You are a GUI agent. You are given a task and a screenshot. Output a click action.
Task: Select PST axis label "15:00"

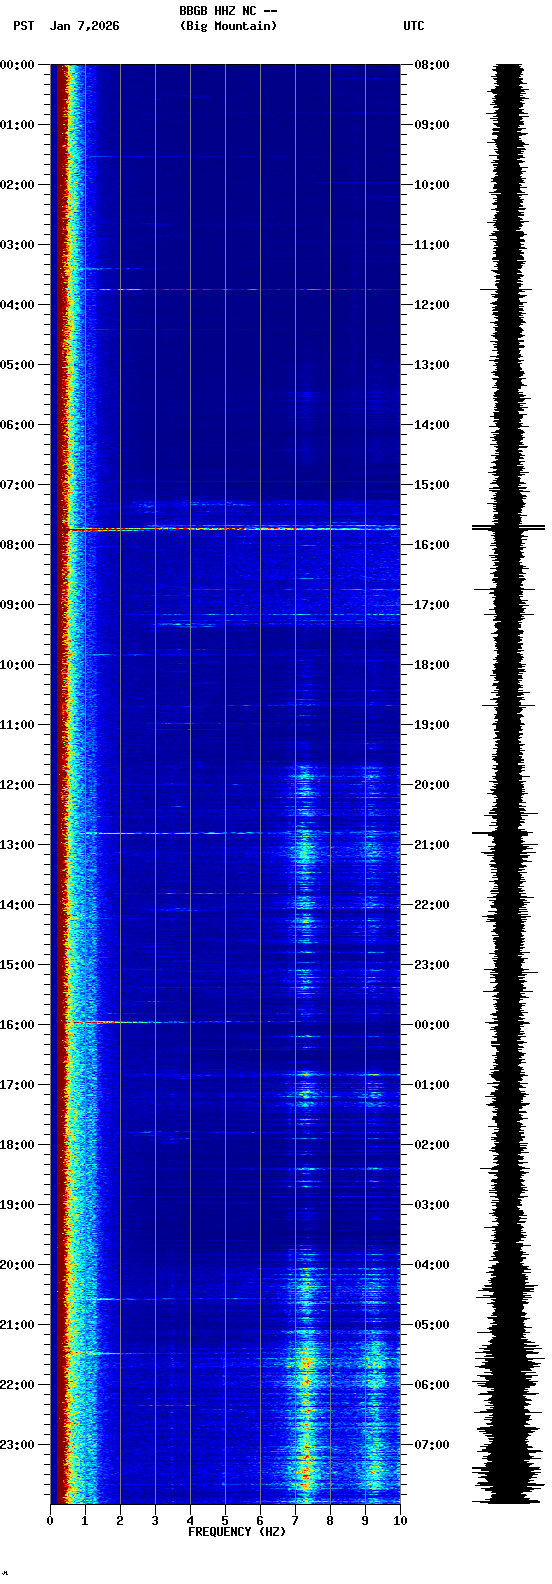[x=17, y=965]
